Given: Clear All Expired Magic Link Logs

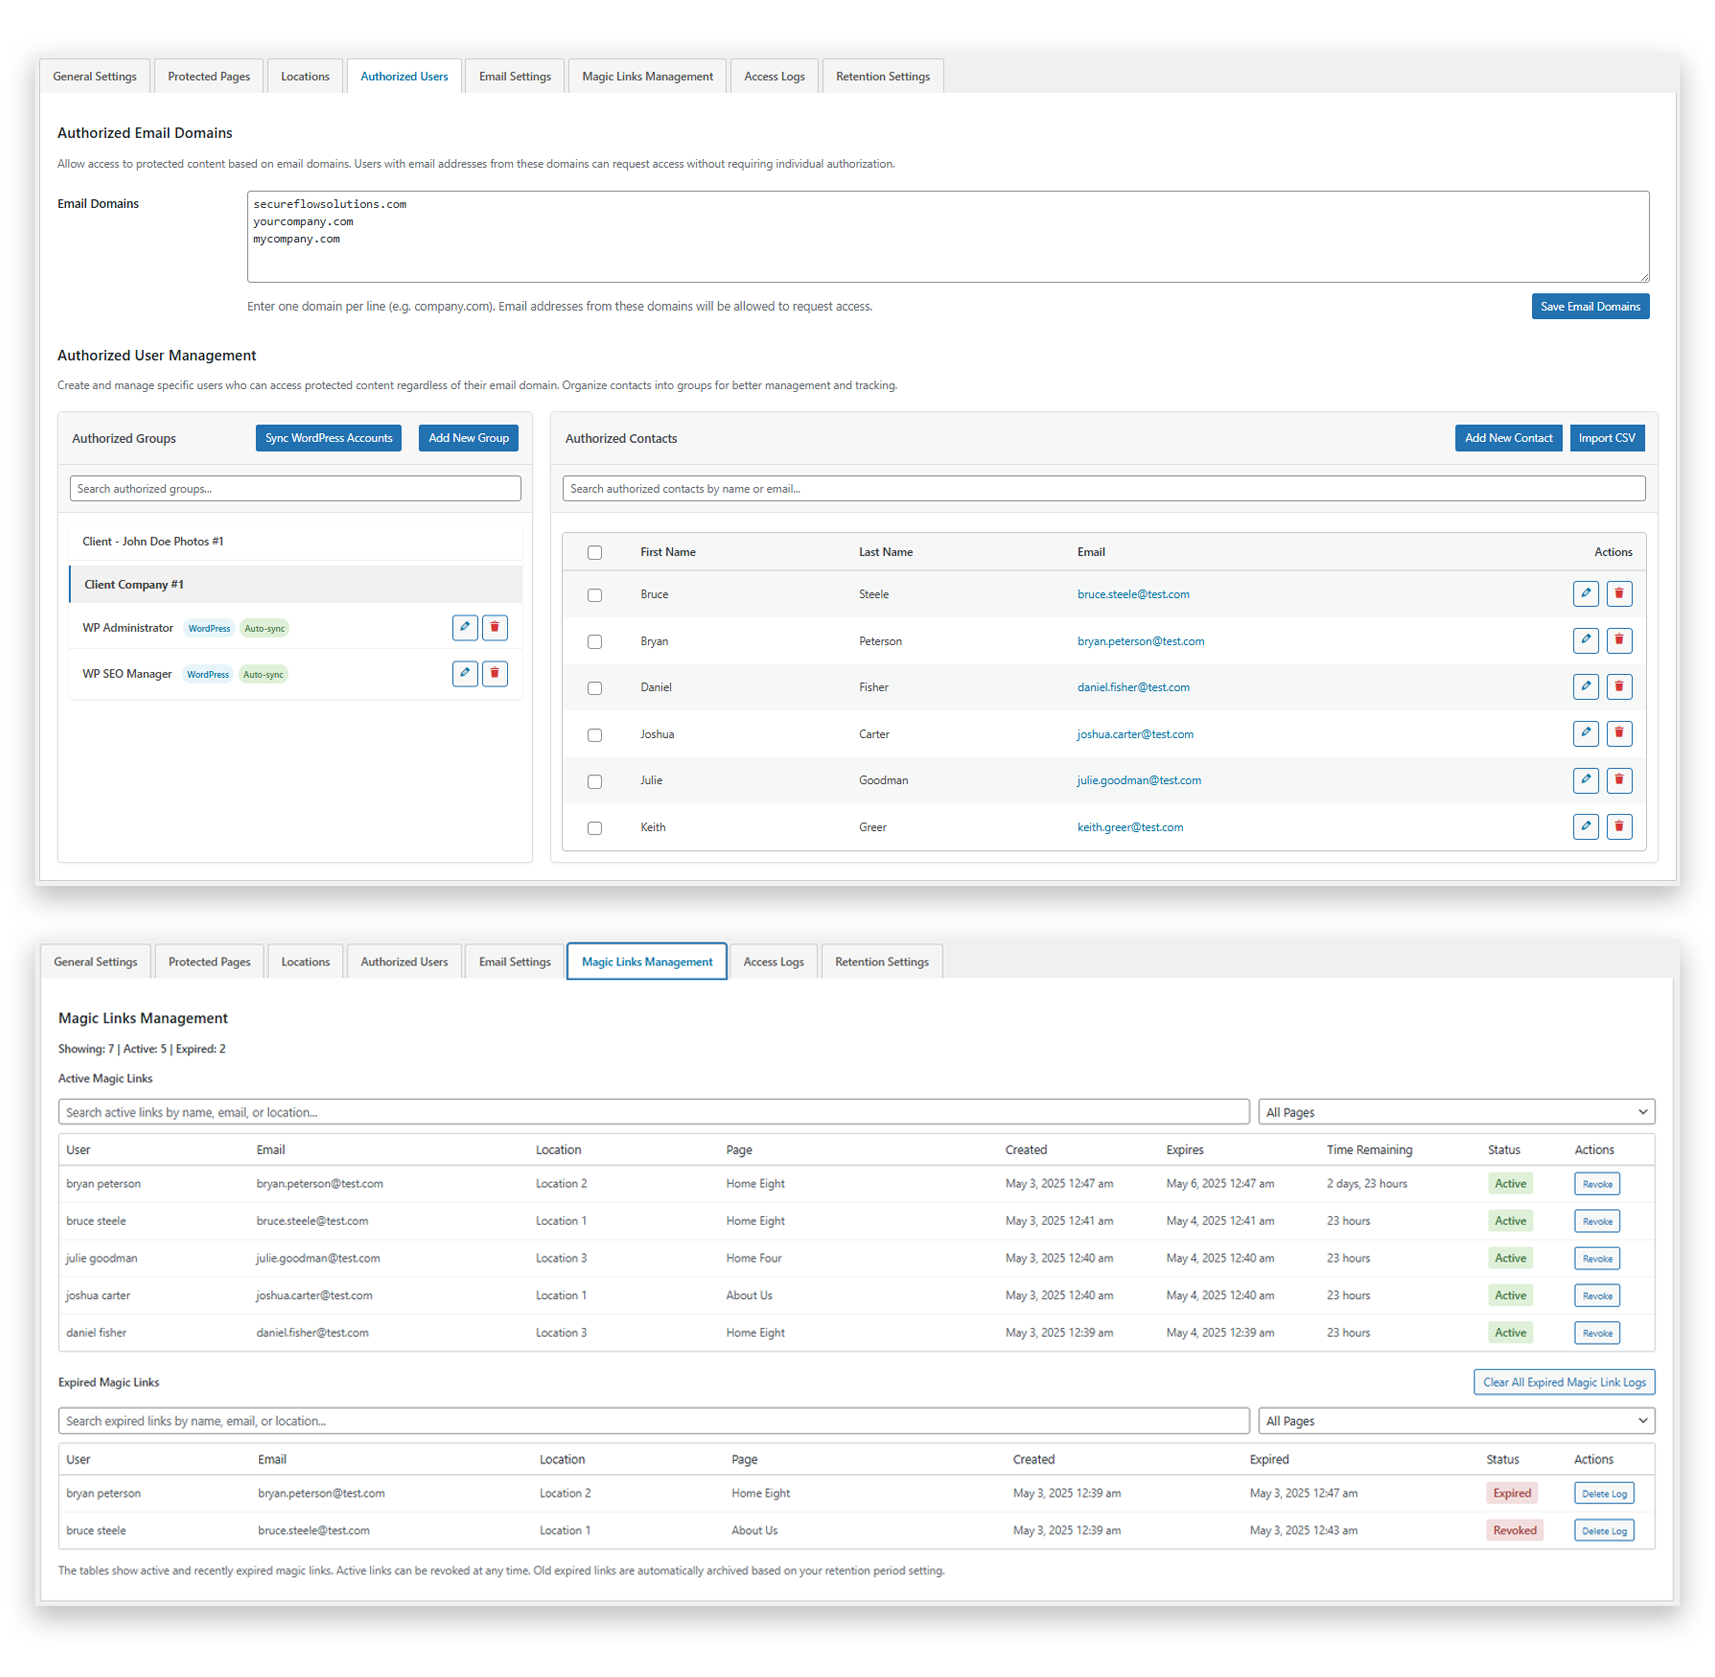Looking at the screenshot, I should [1564, 1382].
